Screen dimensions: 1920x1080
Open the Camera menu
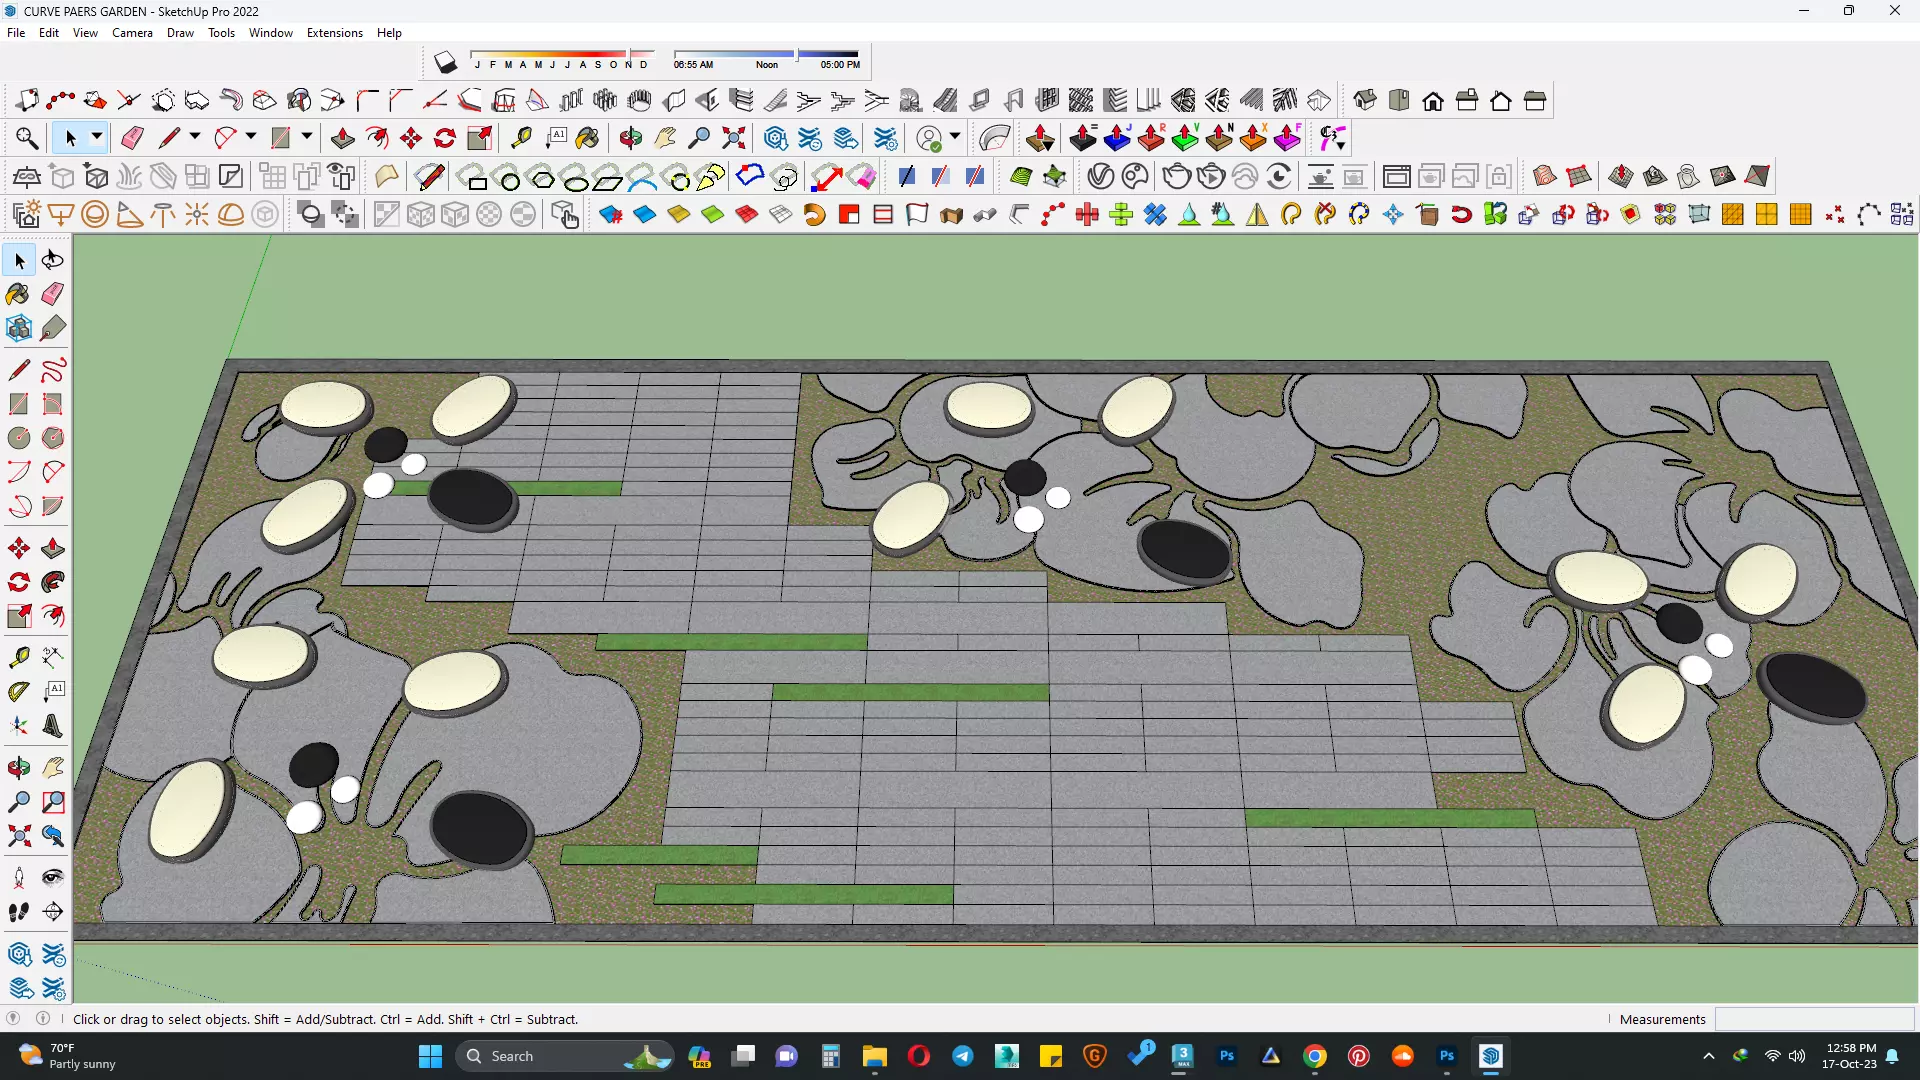[x=132, y=33]
